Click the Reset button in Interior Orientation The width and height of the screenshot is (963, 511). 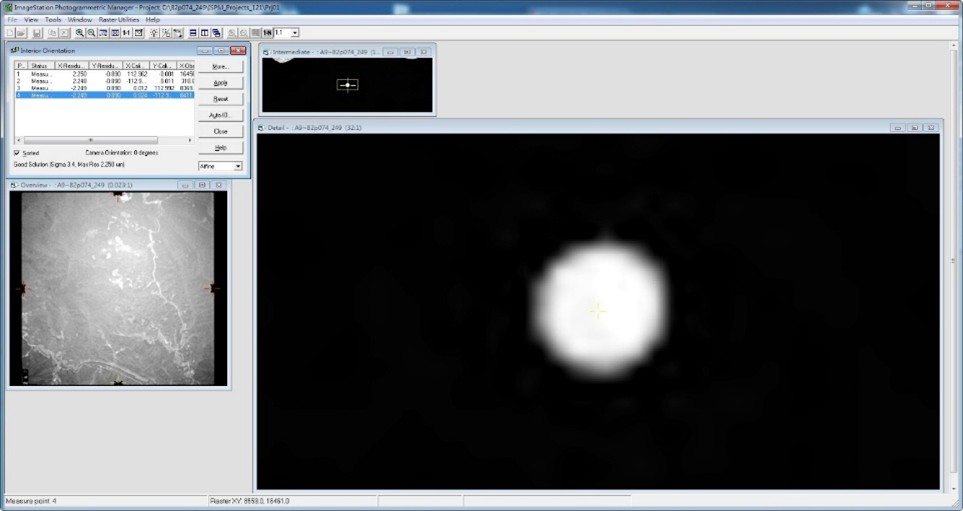pos(220,99)
